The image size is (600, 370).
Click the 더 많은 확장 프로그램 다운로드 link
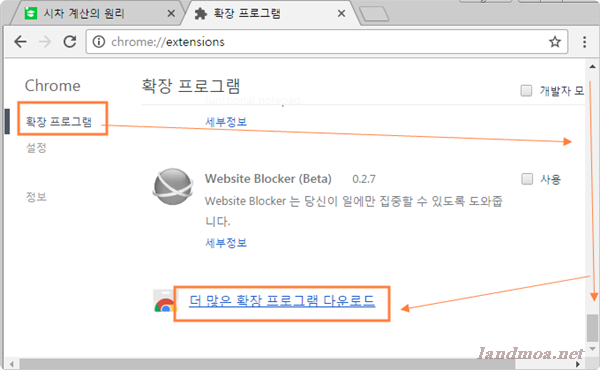282,300
